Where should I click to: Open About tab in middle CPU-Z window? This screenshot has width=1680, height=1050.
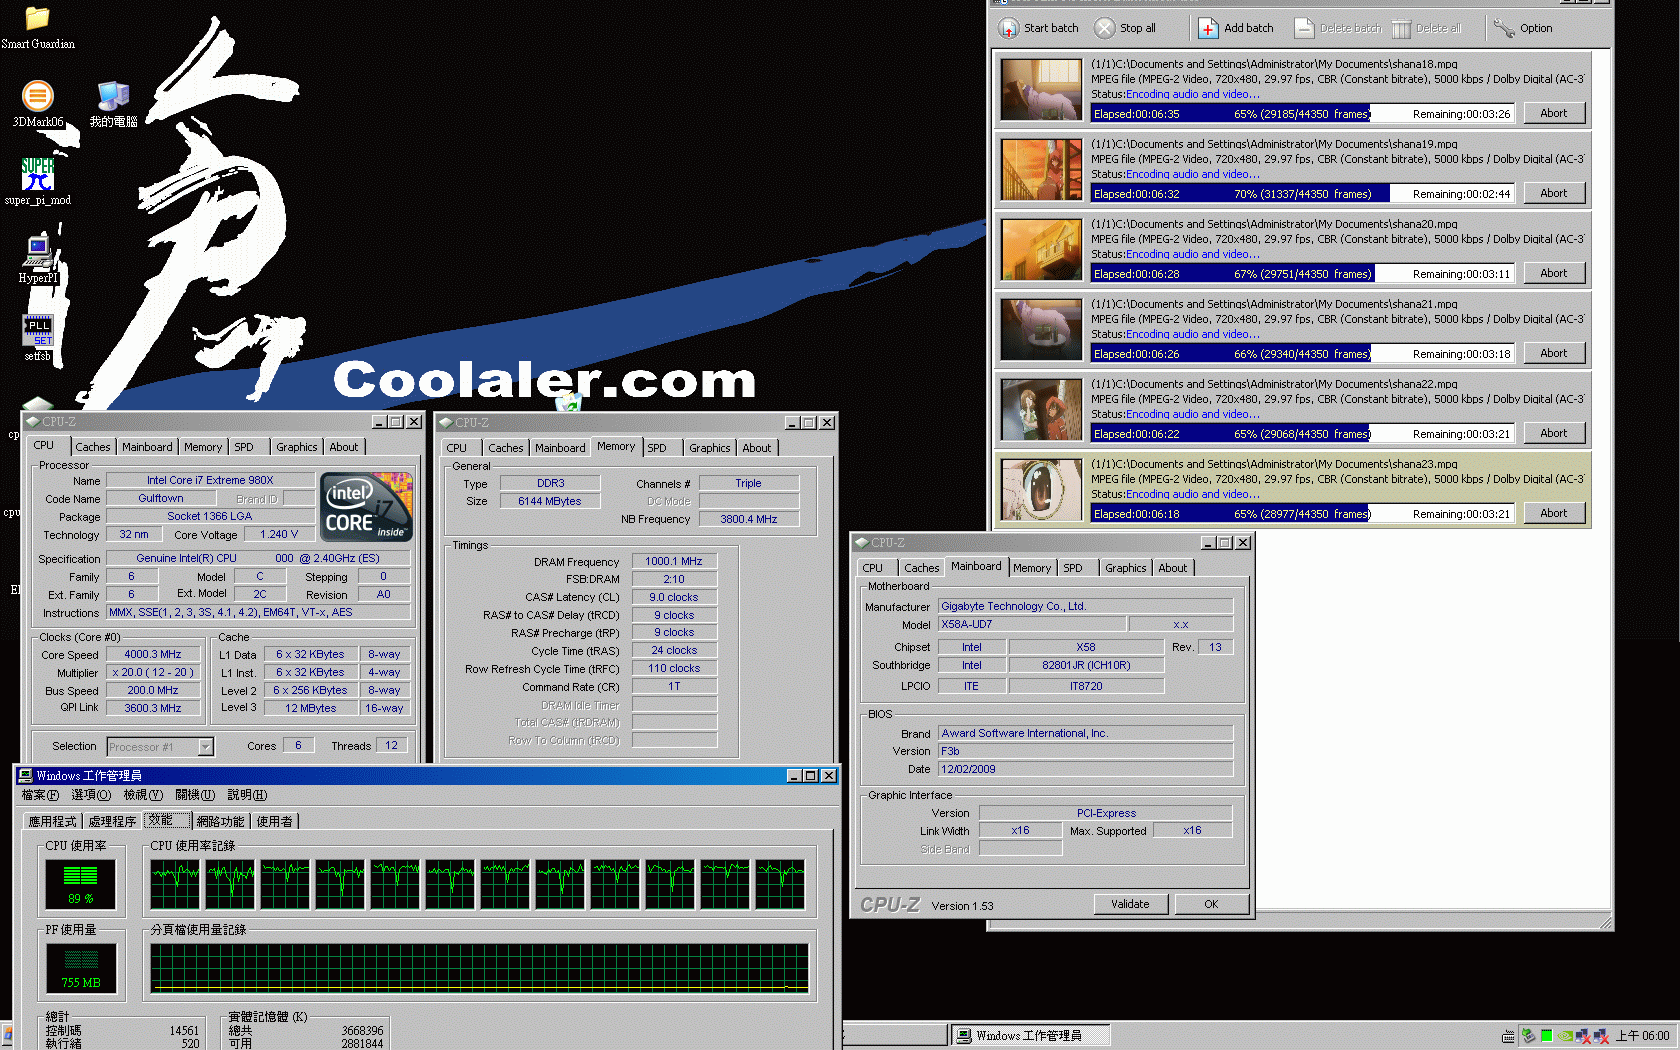click(756, 448)
